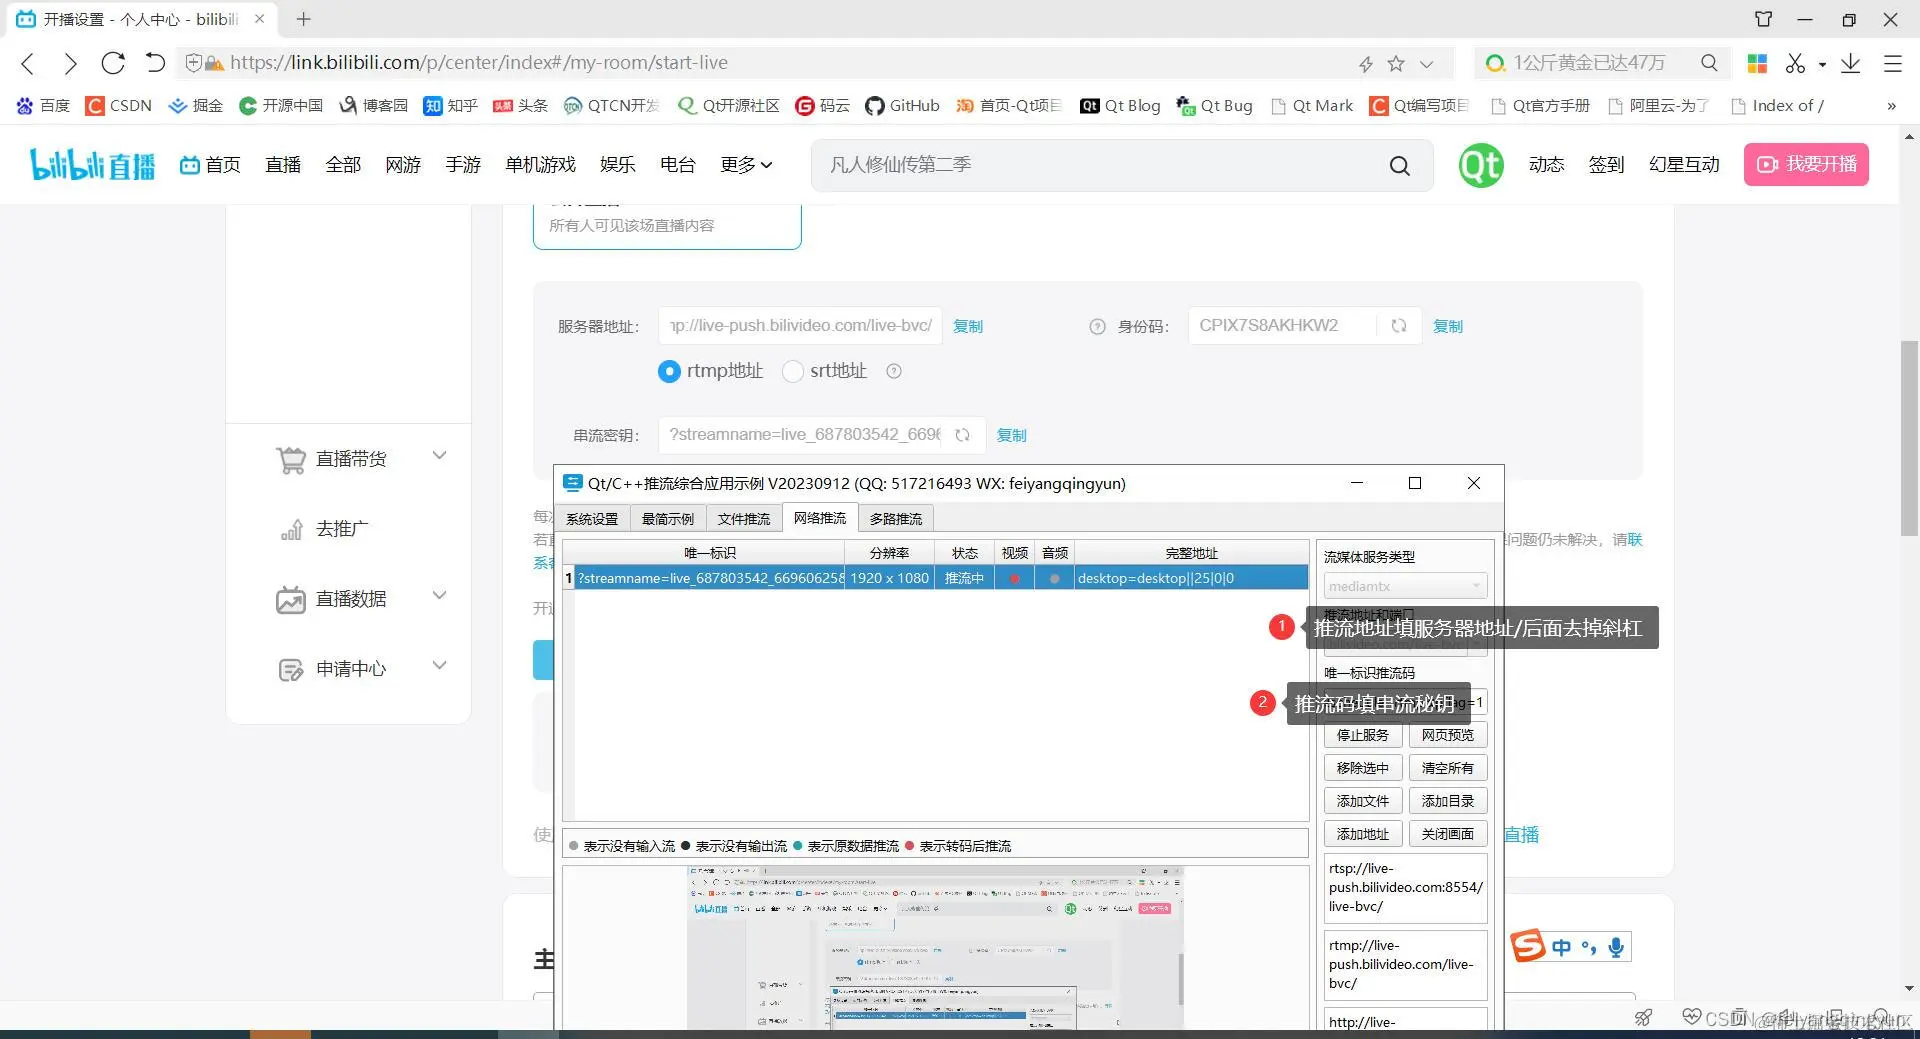Open the green Qt avatar profile
The width and height of the screenshot is (1920, 1039).
(x=1480, y=165)
